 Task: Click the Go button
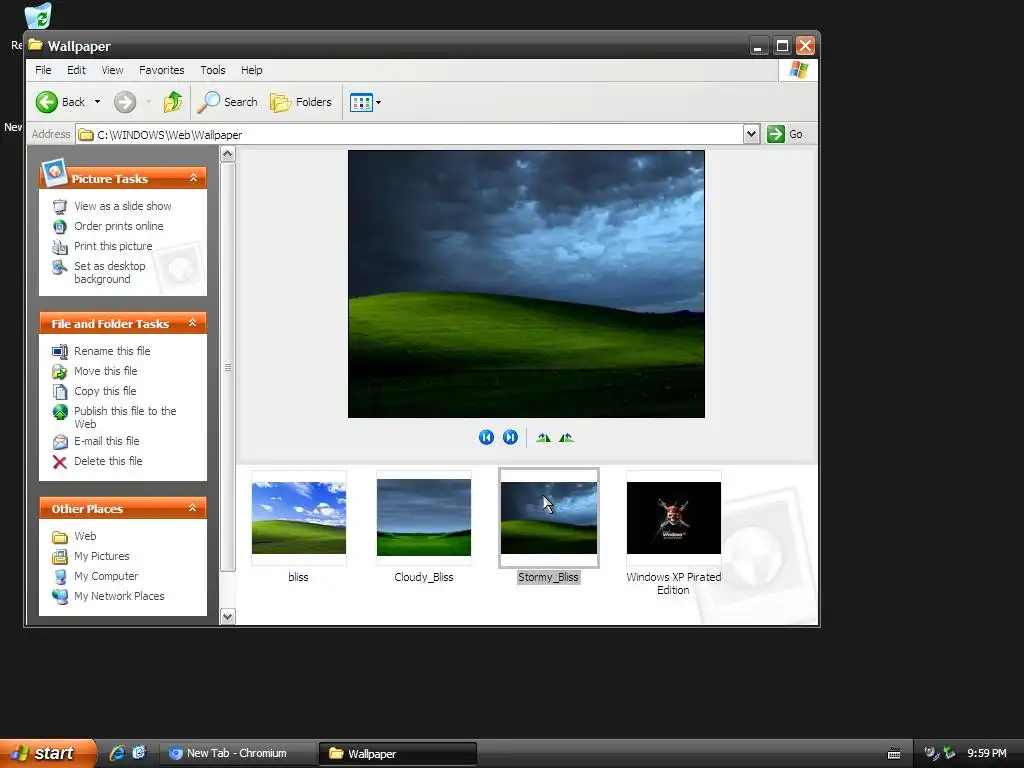pos(785,134)
